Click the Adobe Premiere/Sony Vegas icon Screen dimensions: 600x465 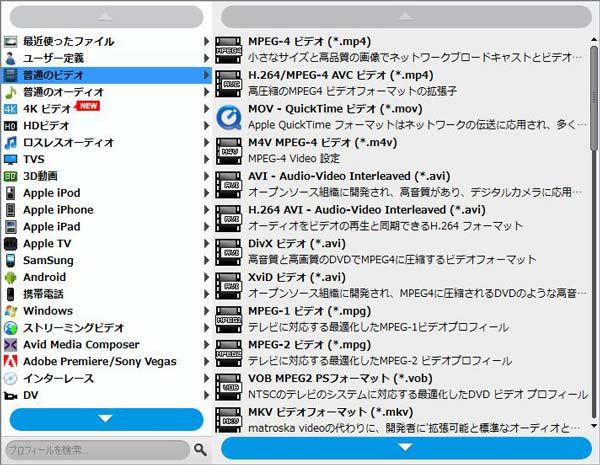(10, 361)
